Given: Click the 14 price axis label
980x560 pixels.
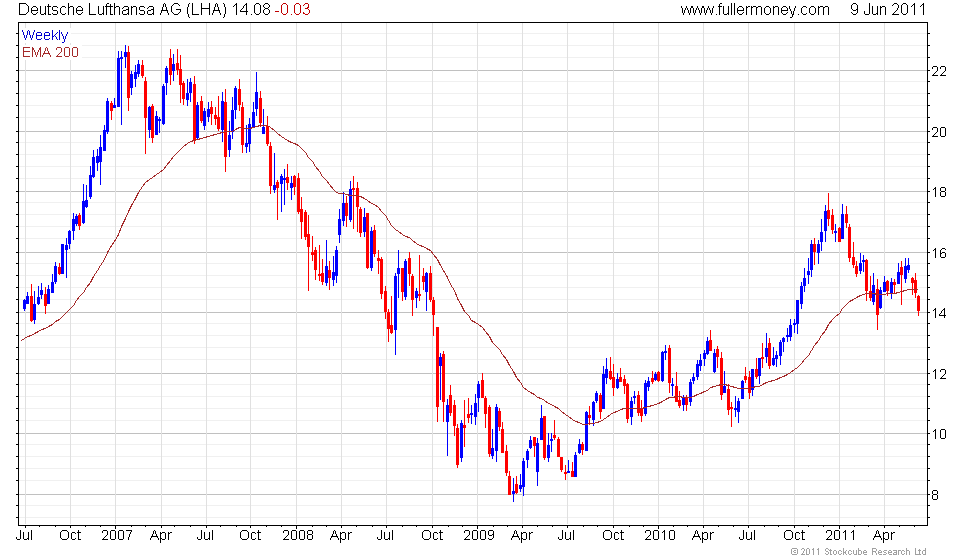Looking at the screenshot, I should [x=939, y=313].
